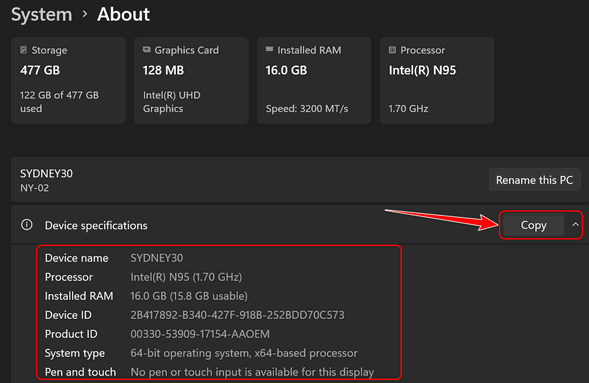Screen dimensions: 589x383
Task: Click the Intel(R) UHD Graphics text
Action: pos(172,102)
